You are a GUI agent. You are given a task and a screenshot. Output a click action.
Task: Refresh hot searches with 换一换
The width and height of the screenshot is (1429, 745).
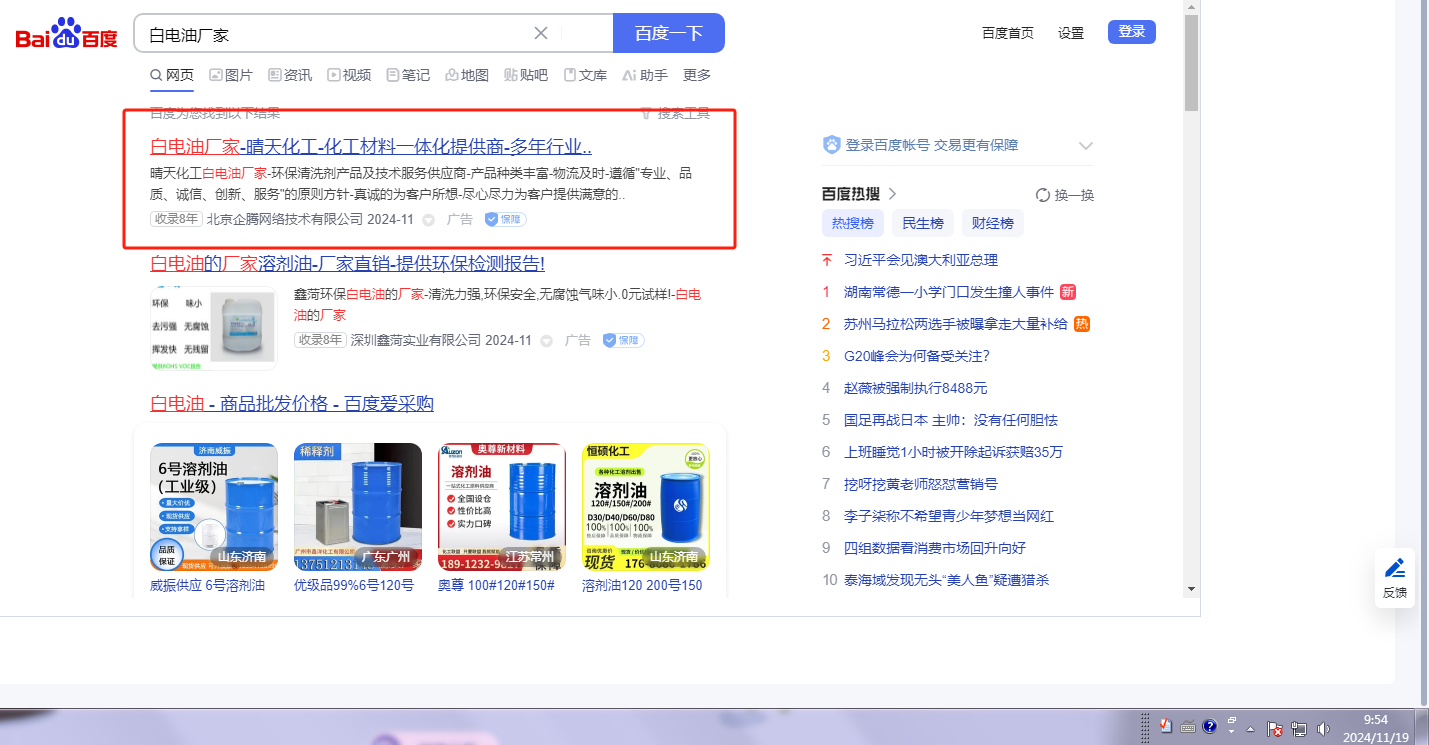(1065, 195)
